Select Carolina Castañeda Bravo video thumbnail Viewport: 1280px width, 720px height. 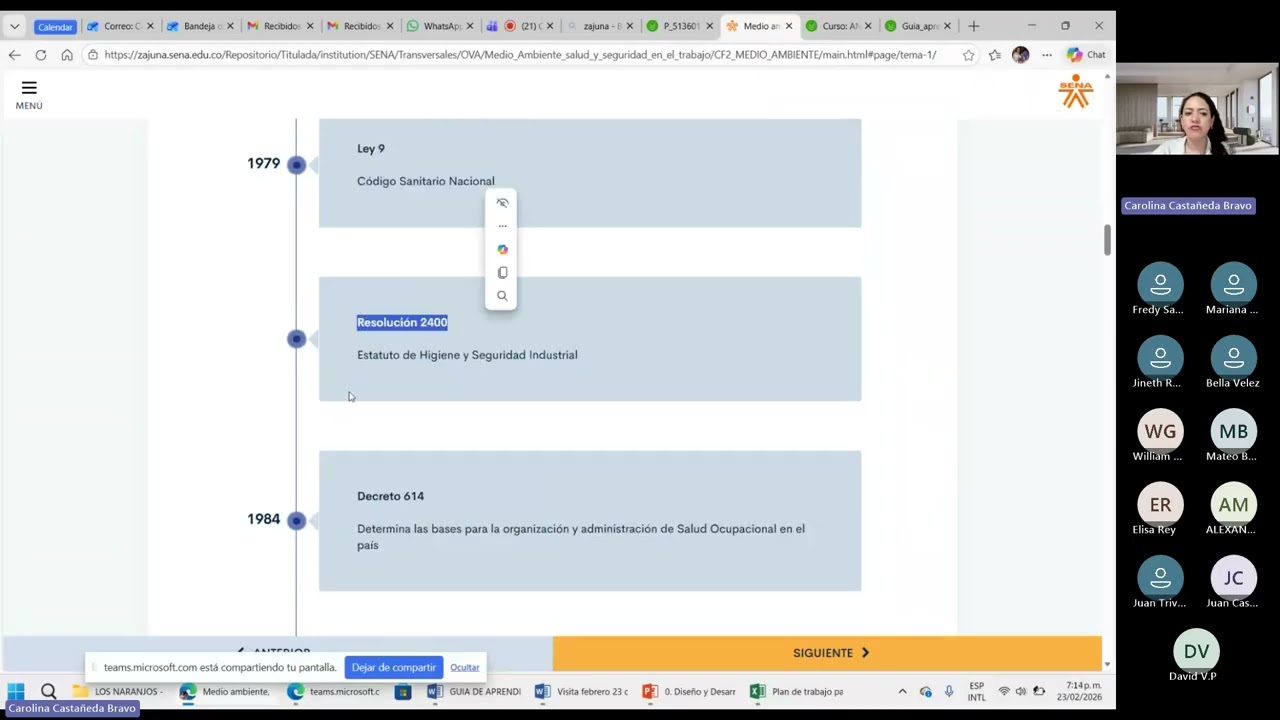1197,109
